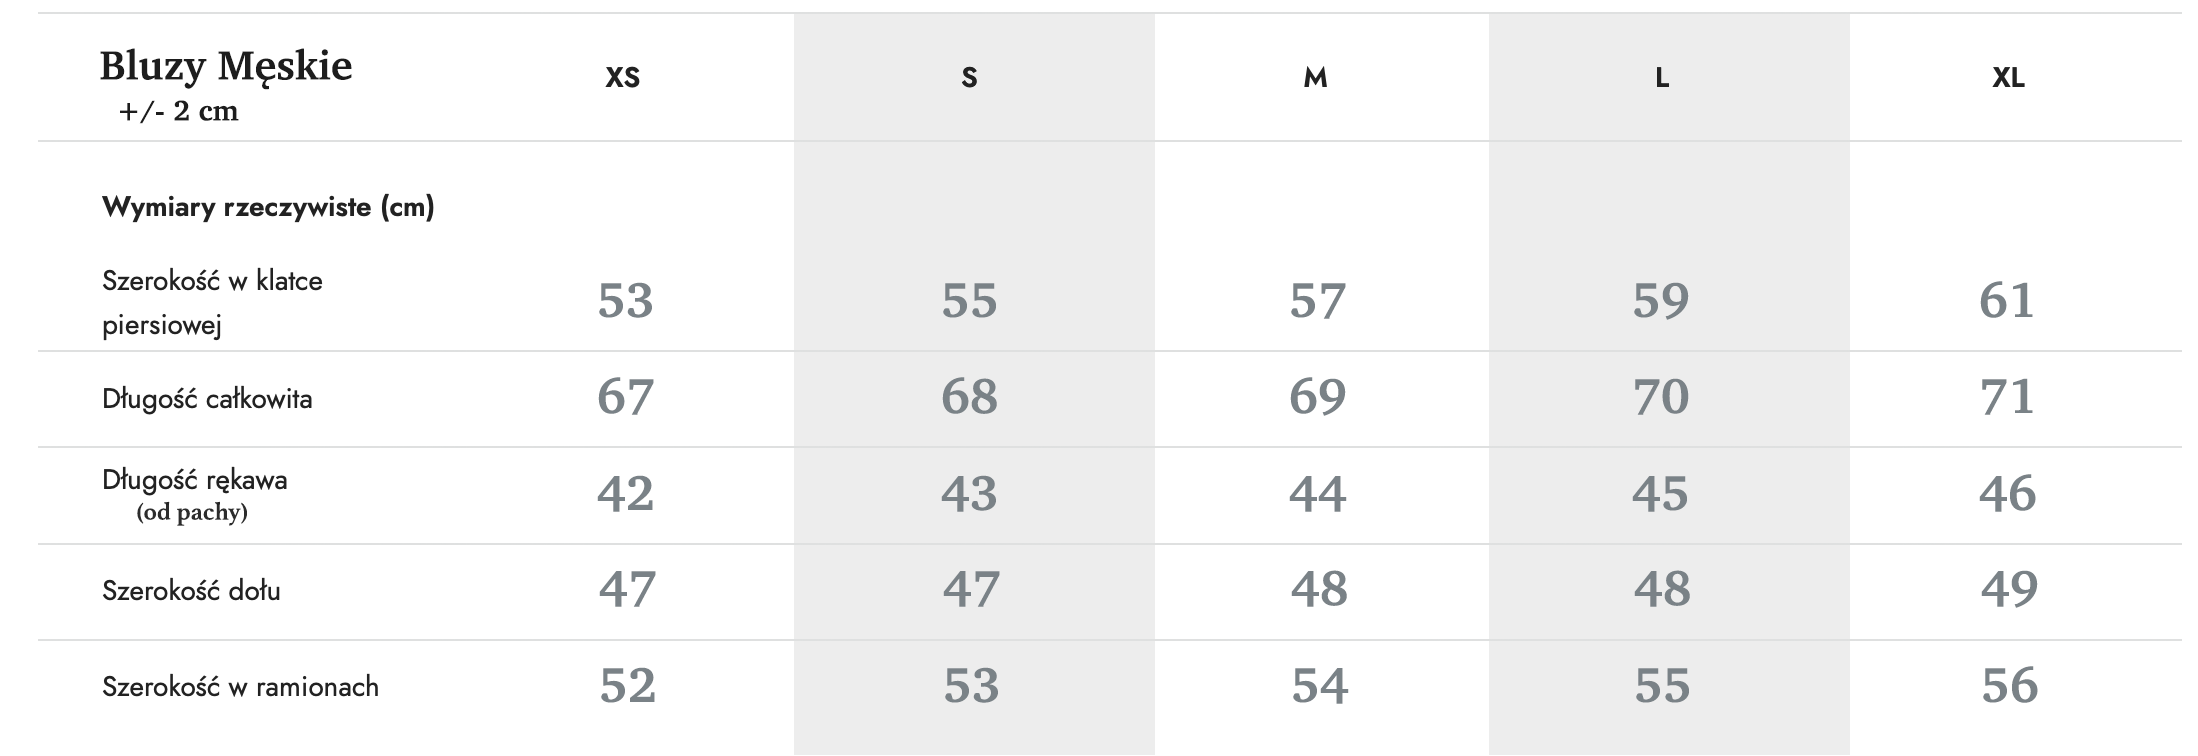Select the S size column header

[969, 78]
